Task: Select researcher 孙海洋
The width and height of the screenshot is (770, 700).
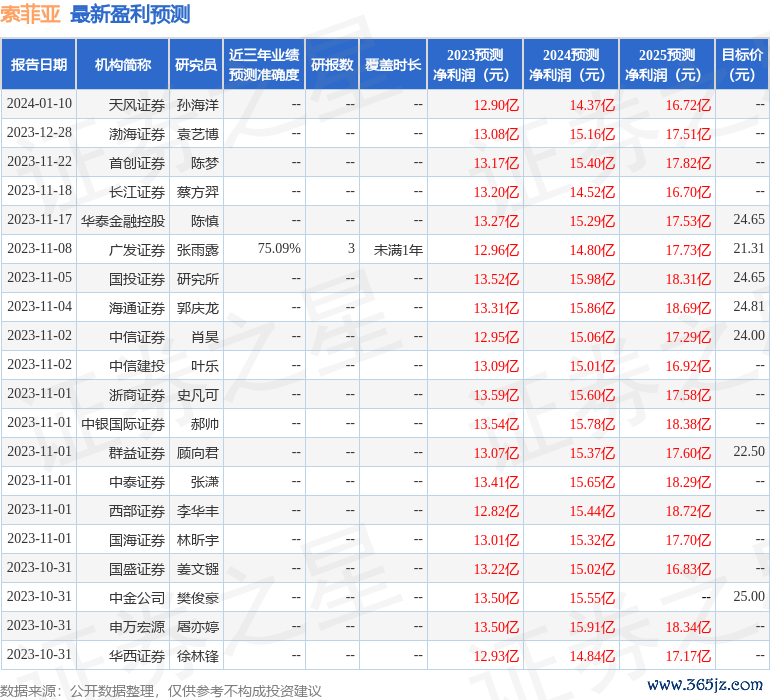Action: (197, 105)
